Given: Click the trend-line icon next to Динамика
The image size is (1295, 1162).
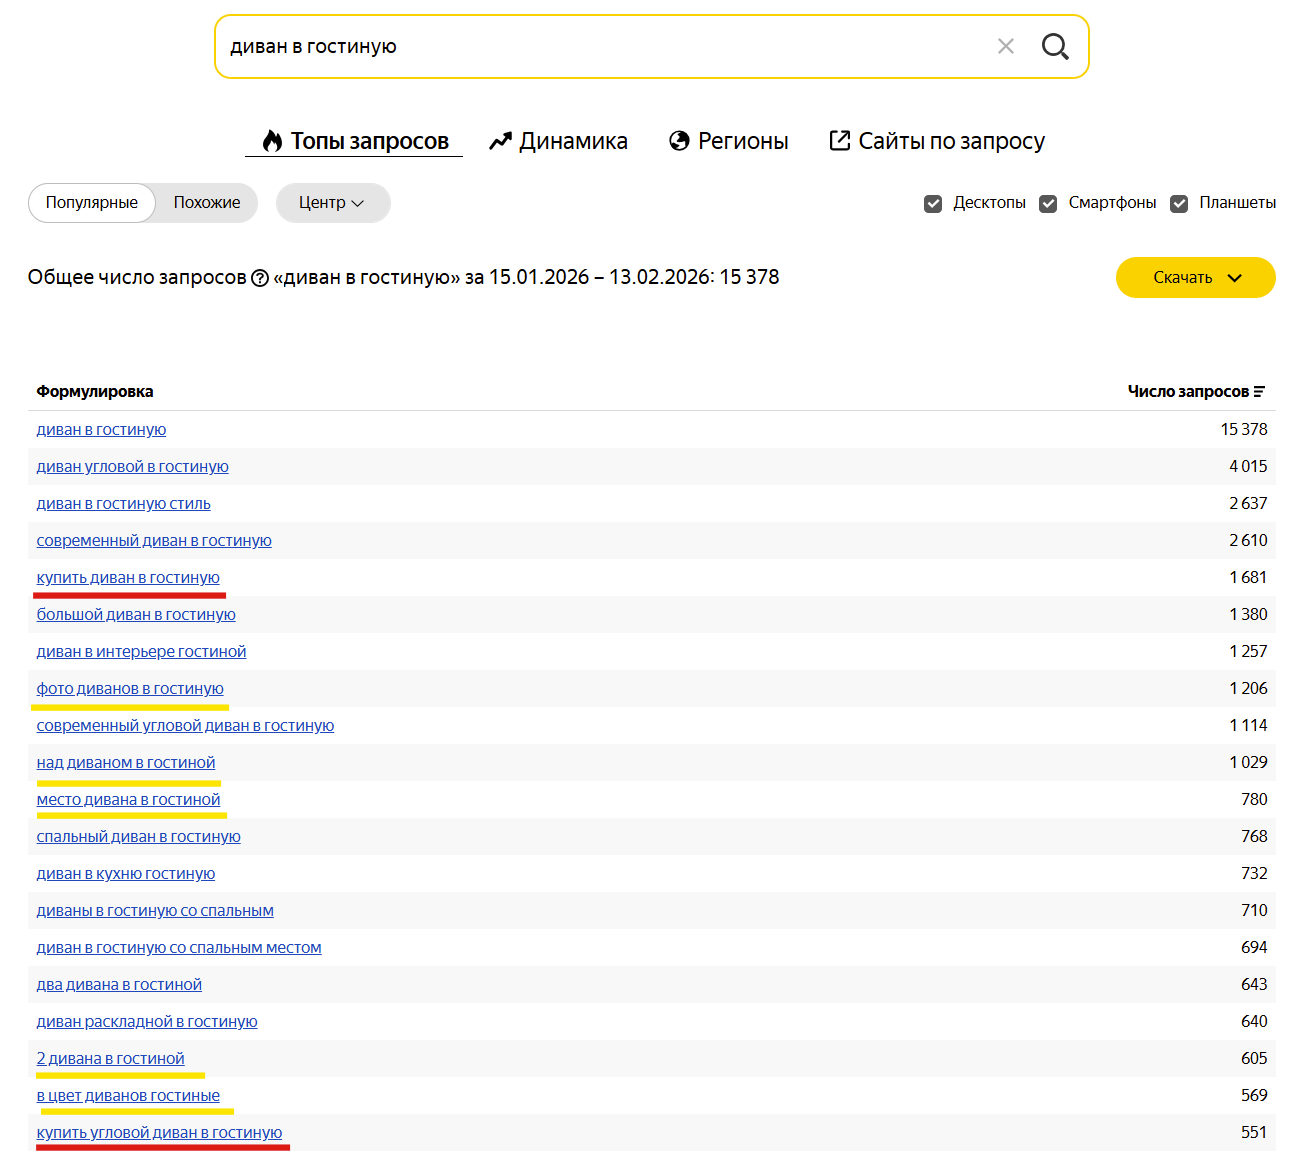Looking at the screenshot, I should point(499,140).
